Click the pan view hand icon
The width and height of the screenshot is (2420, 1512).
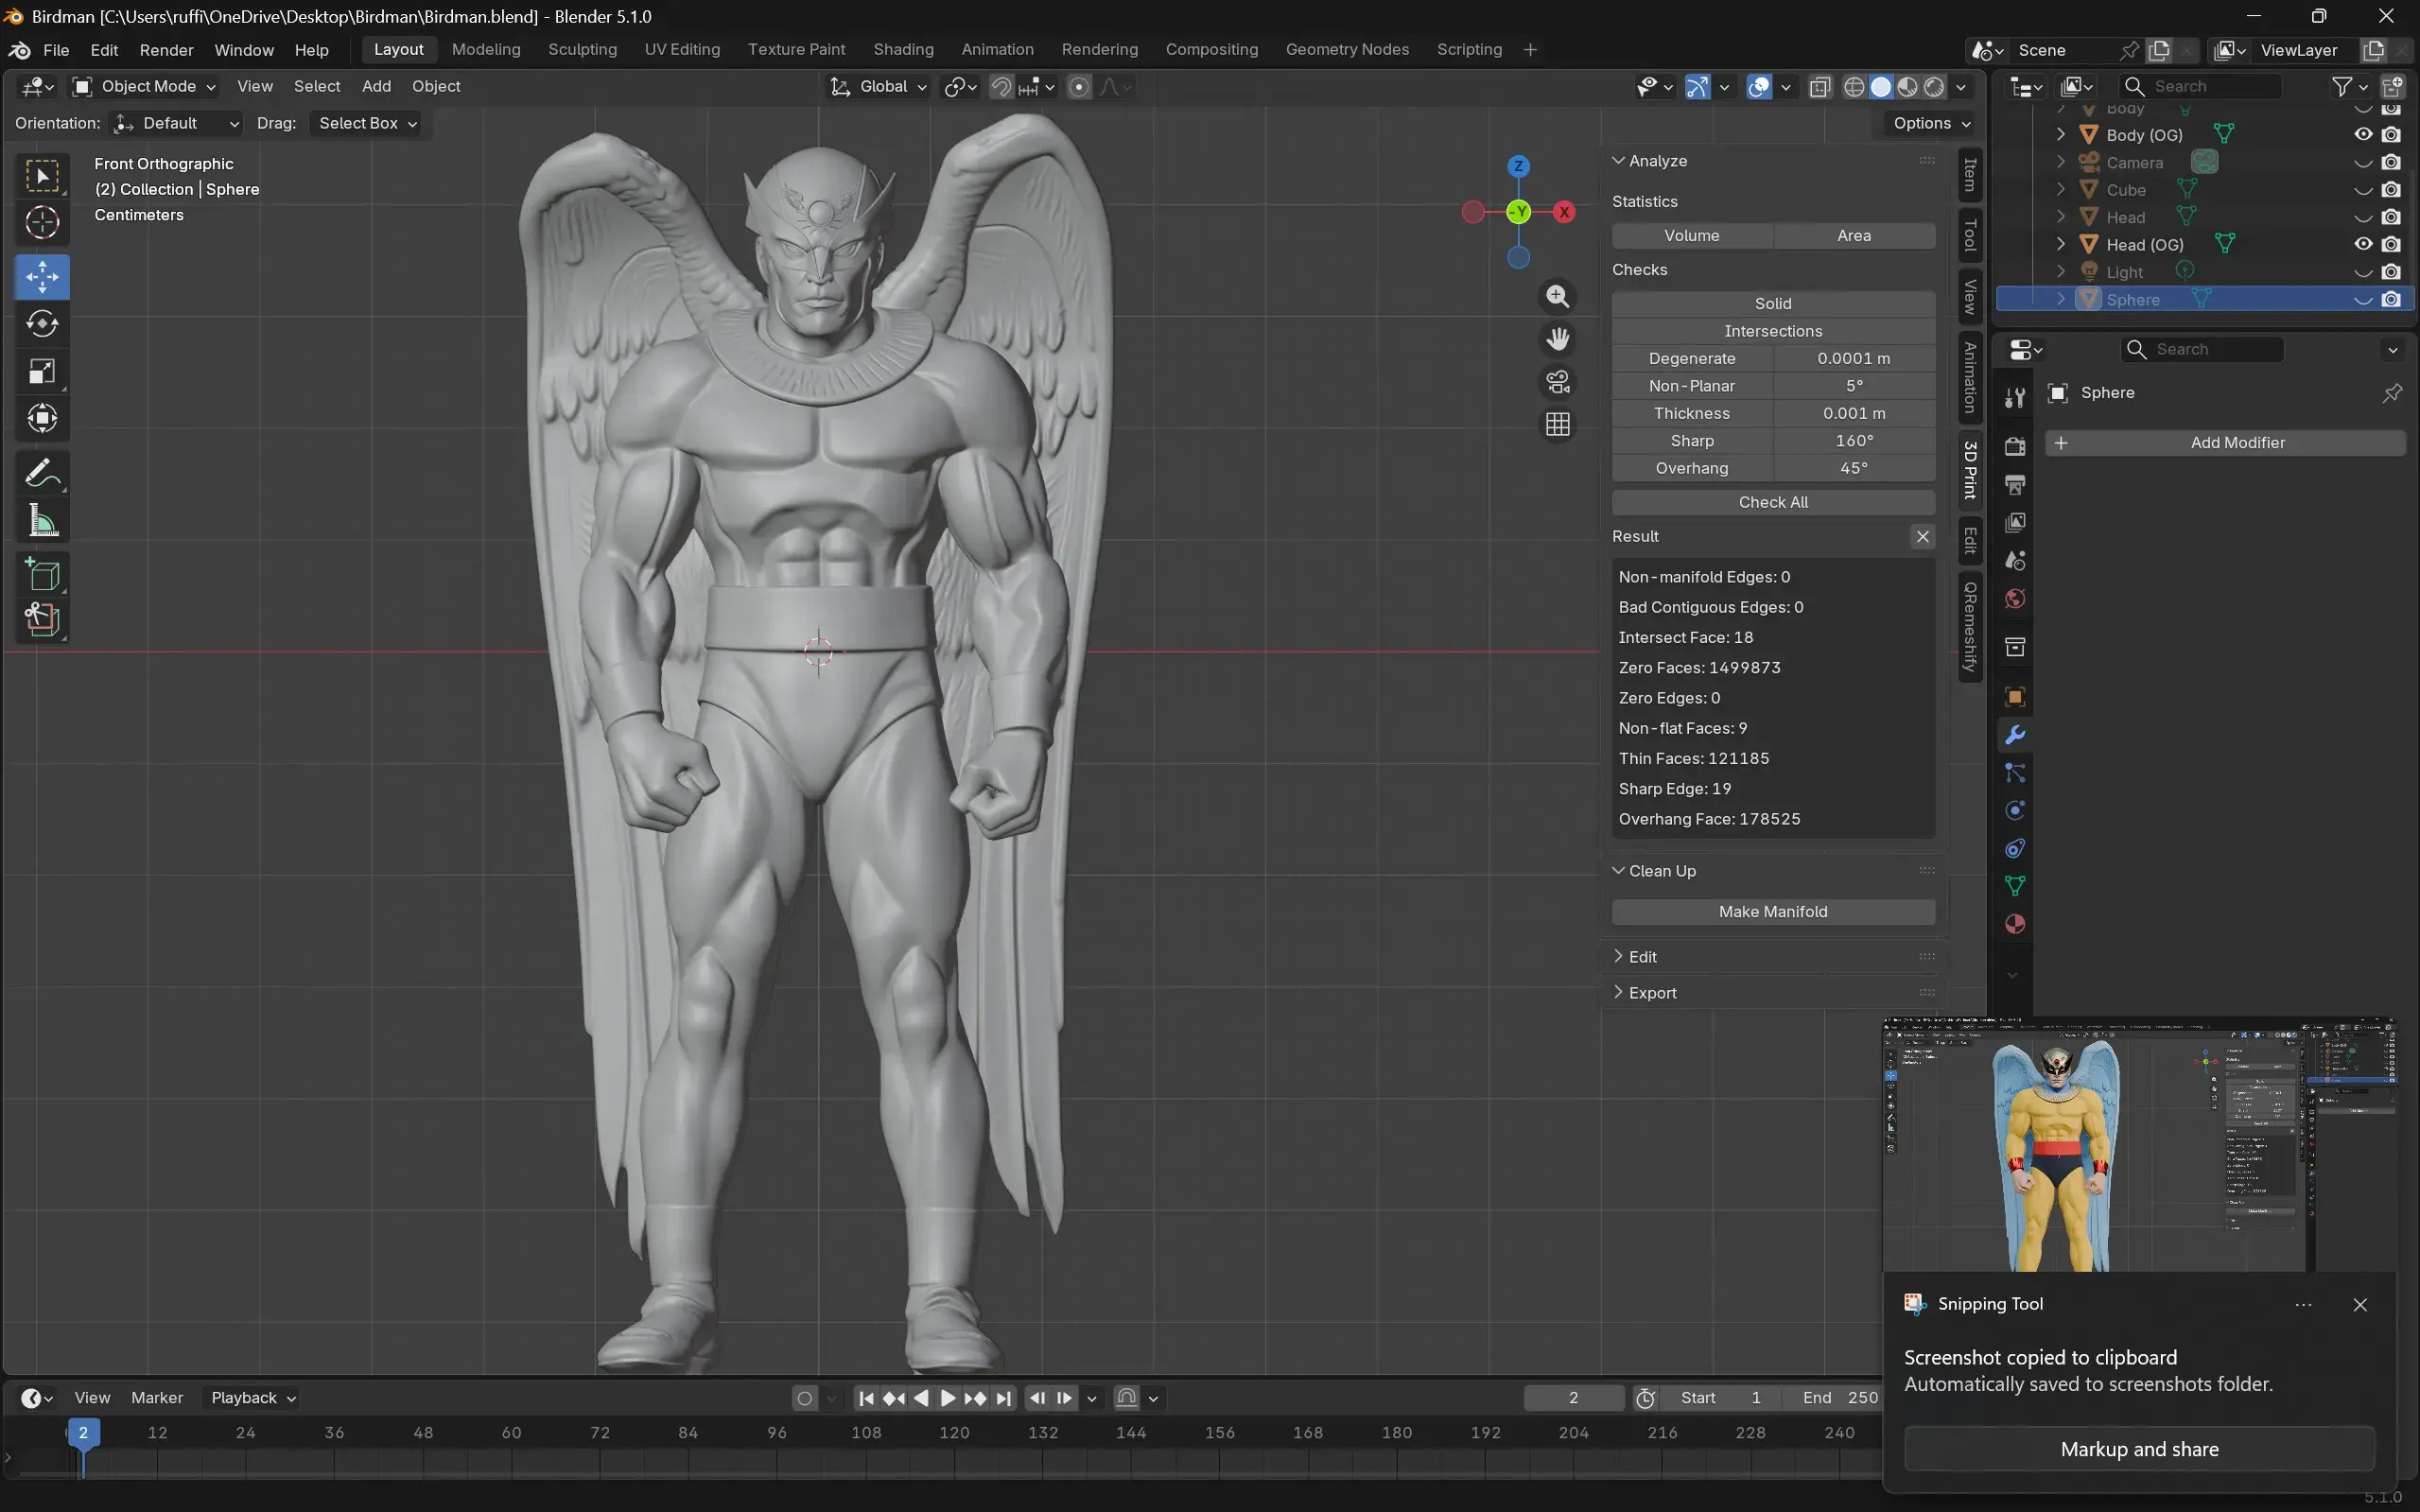[x=1557, y=339]
